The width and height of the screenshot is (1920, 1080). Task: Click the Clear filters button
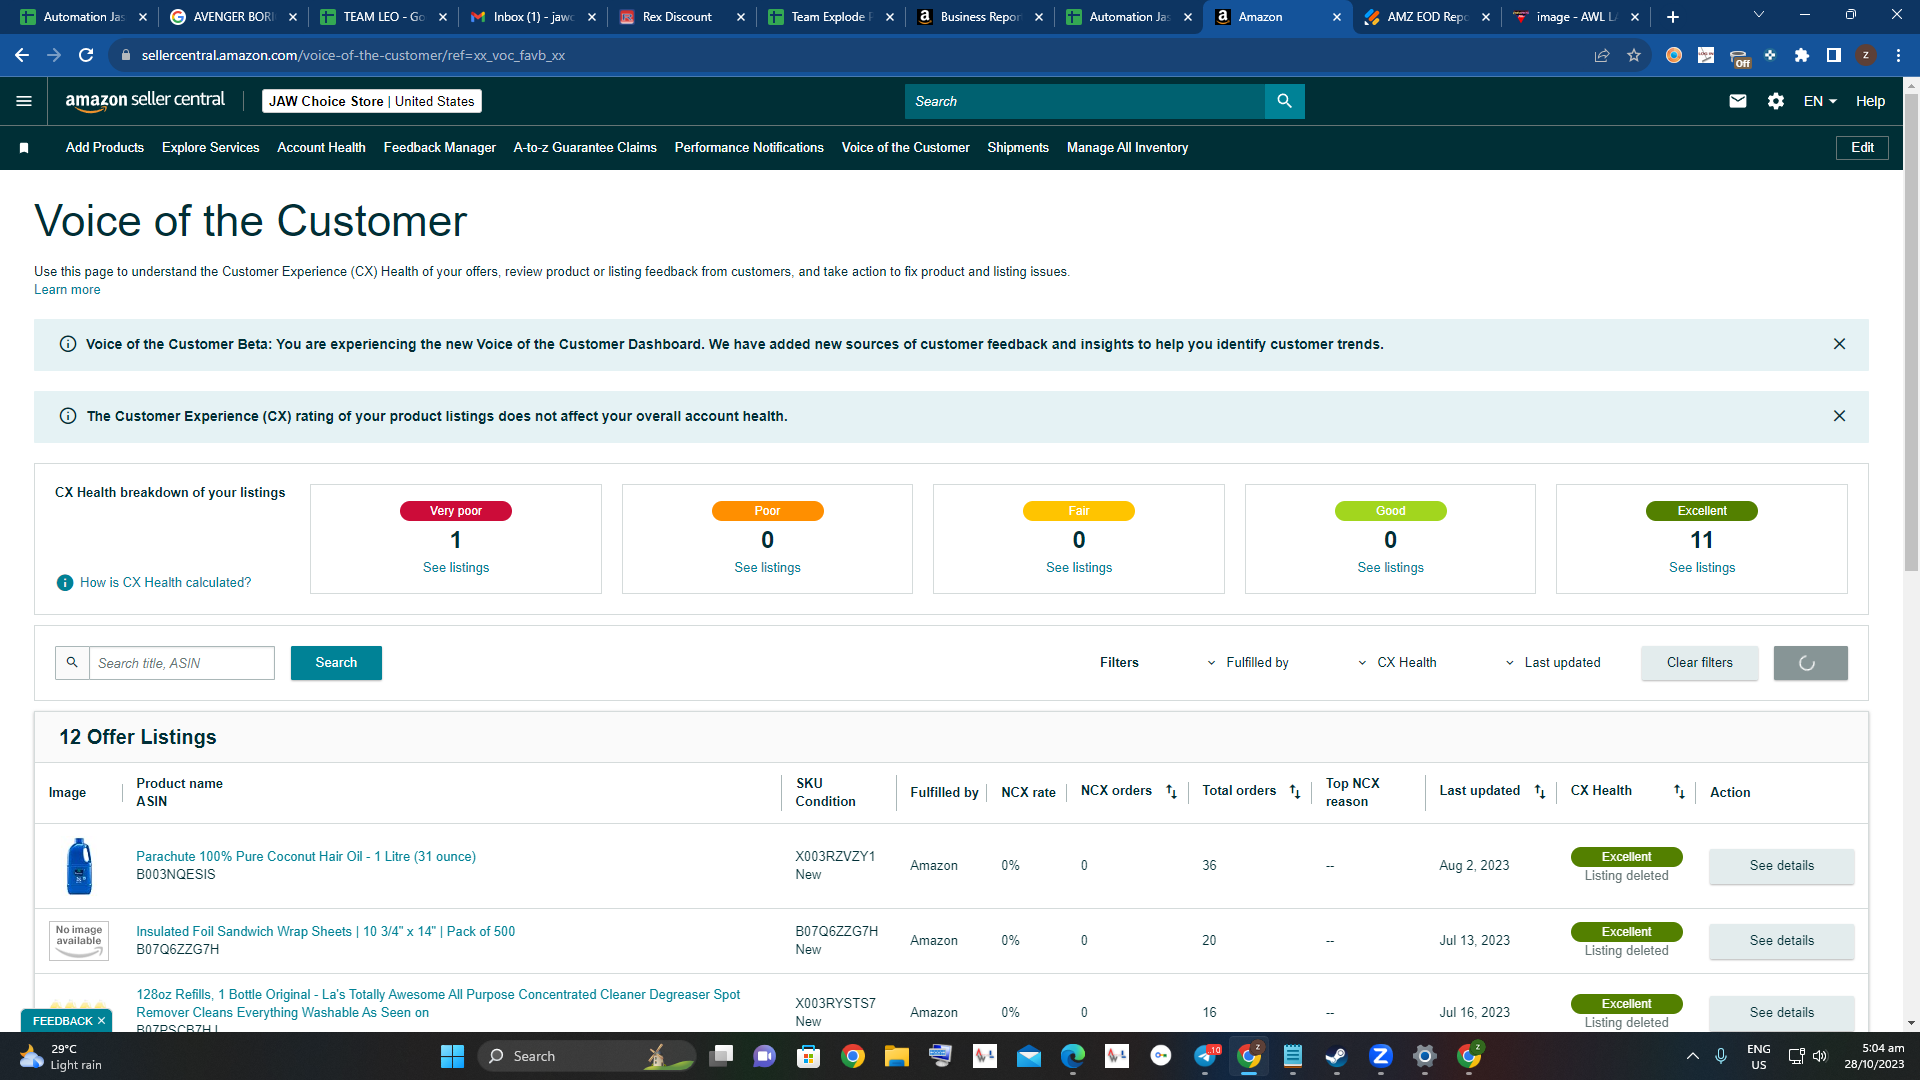click(1699, 663)
